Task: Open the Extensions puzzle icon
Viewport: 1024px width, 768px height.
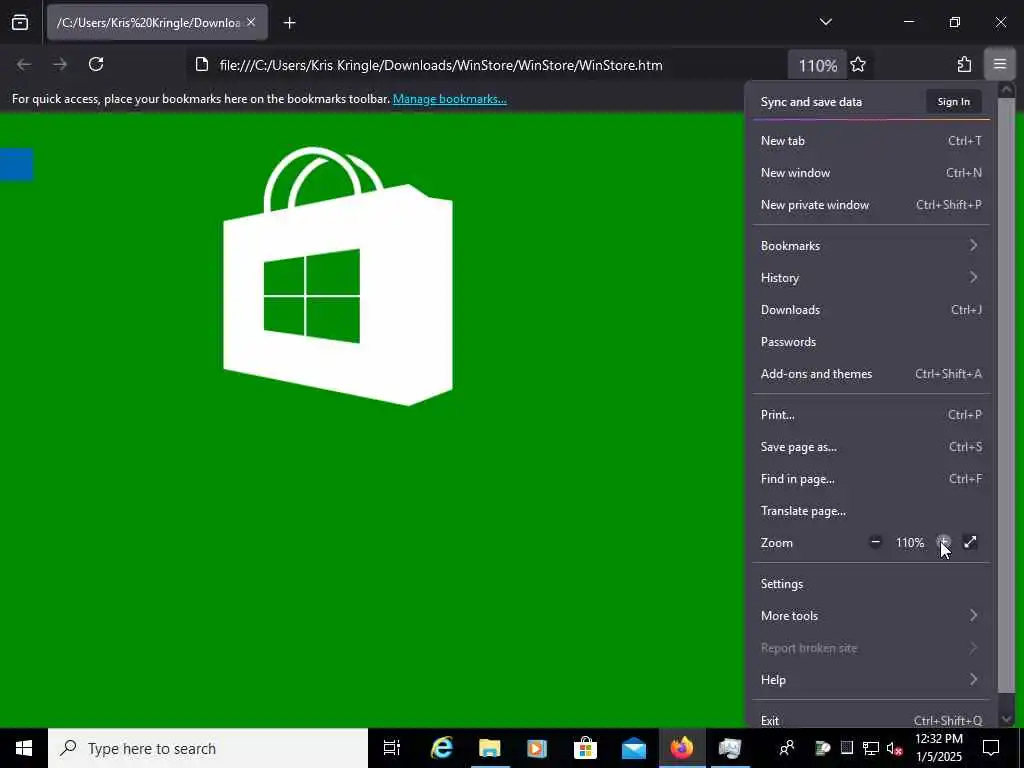Action: point(964,65)
